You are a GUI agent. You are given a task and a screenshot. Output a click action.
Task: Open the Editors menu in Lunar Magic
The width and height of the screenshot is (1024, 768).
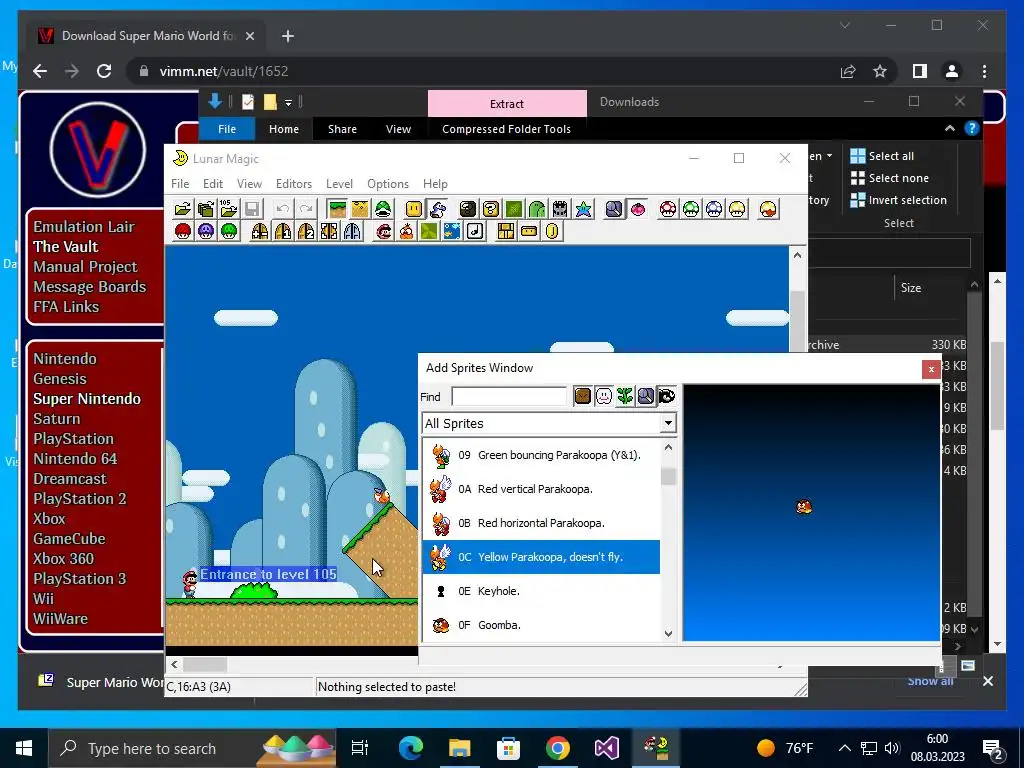point(294,184)
